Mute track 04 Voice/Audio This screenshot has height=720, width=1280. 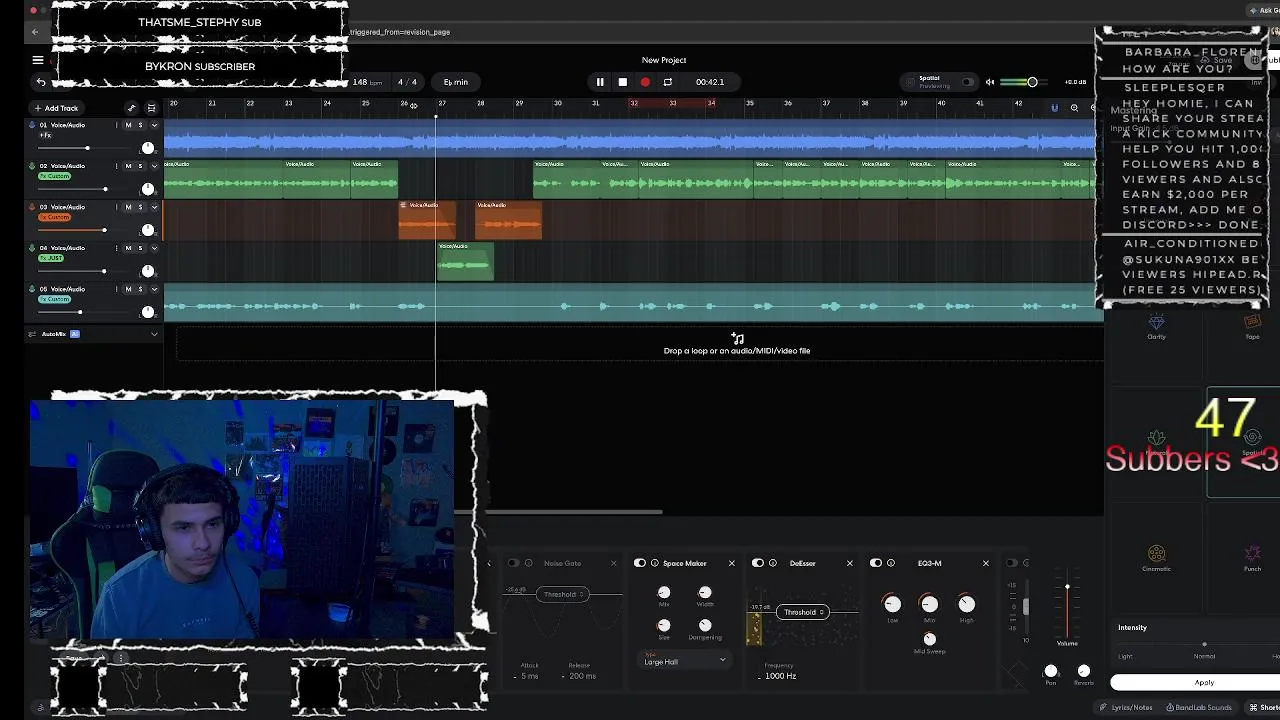coord(128,248)
